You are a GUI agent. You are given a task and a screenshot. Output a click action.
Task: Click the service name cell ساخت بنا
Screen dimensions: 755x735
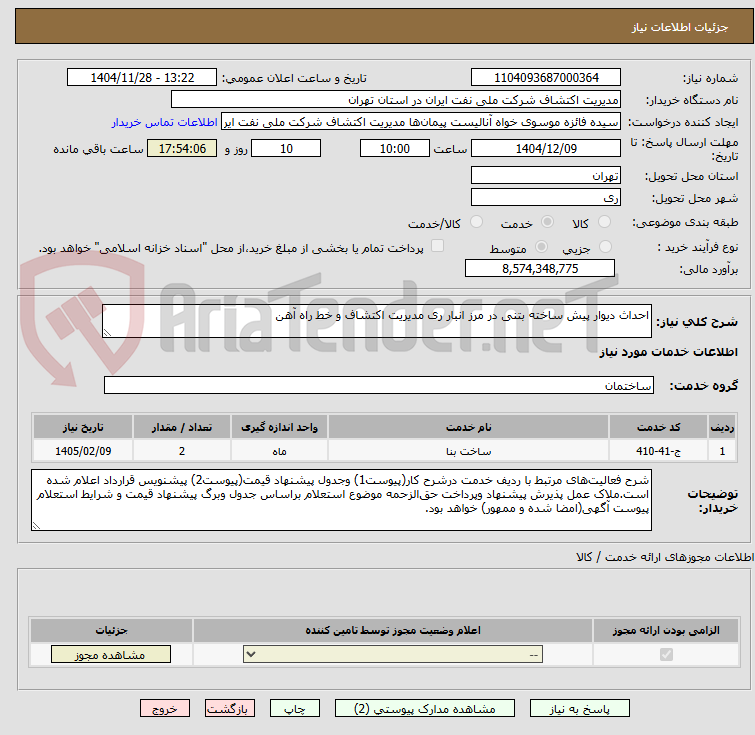(468, 451)
